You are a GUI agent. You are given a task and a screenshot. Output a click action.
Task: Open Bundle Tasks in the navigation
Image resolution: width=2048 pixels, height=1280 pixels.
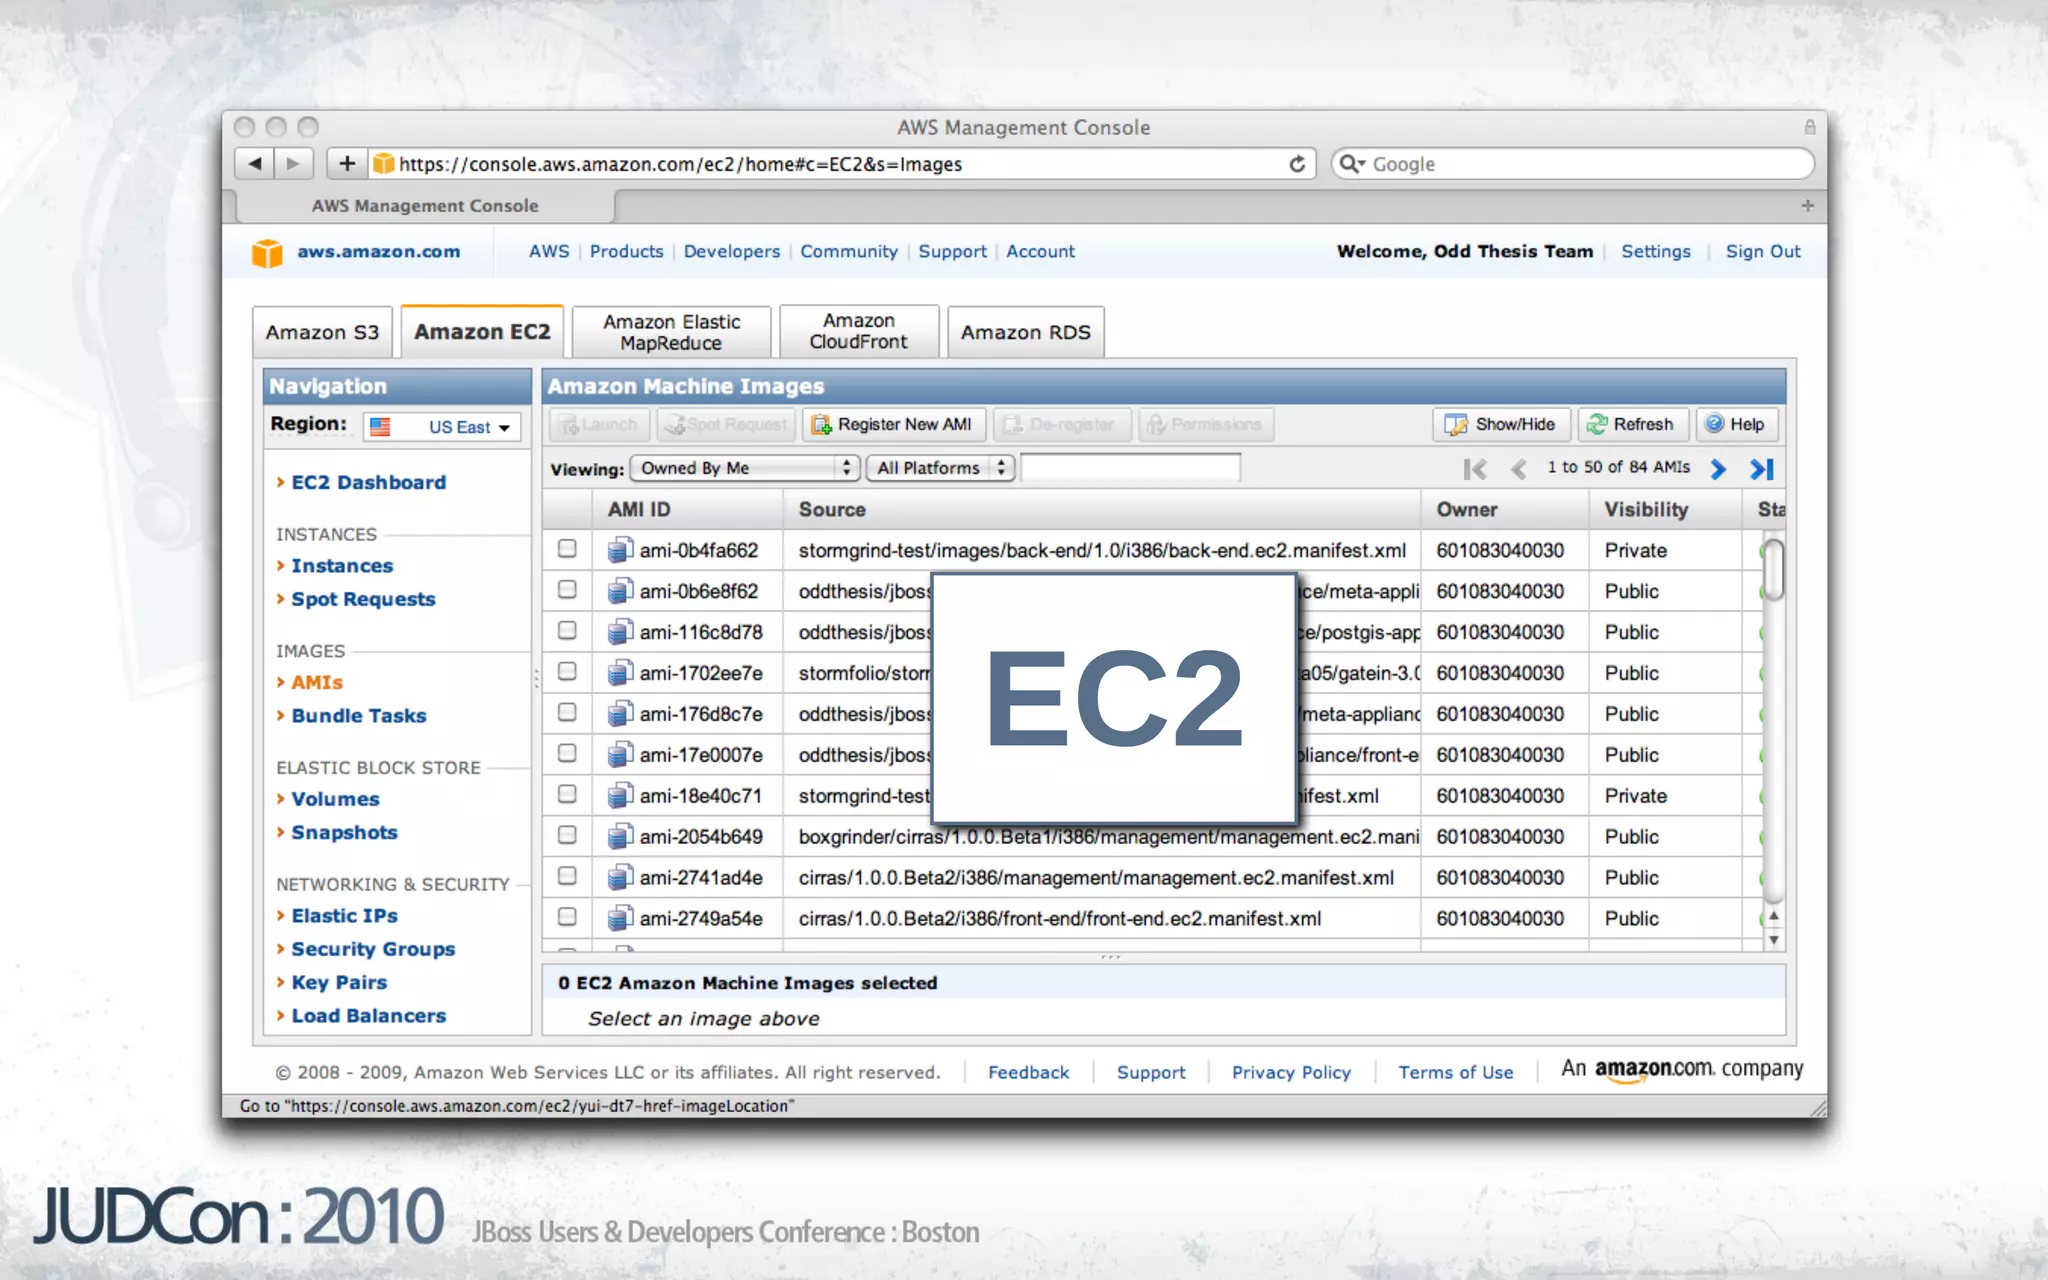pyautogui.click(x=358, y=716)
